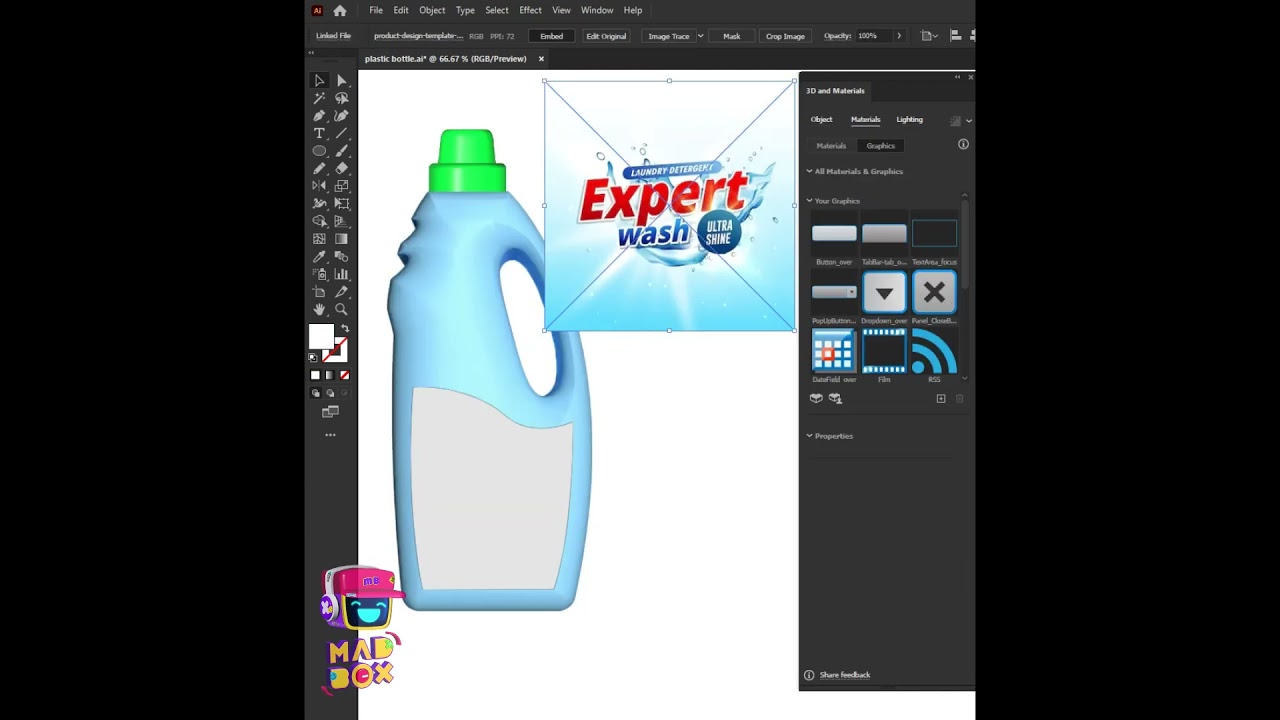Collapse All Materials & Graphics section
The width and height of the screenshot is (1280, 720).
click(x=809, y=171)
